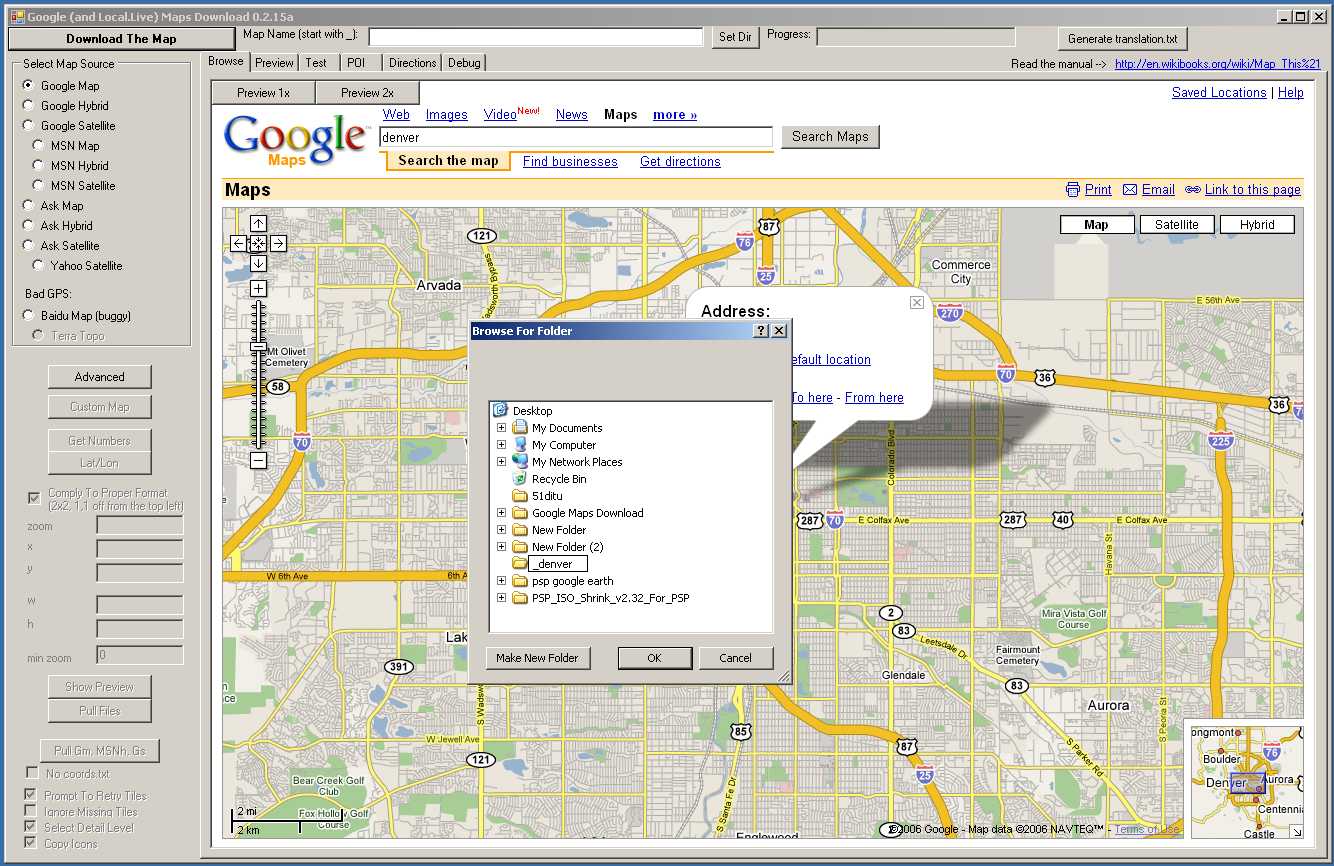Pan the map left with arrow icon
This screenshot has height=866, width=1334.
(238, 243)
